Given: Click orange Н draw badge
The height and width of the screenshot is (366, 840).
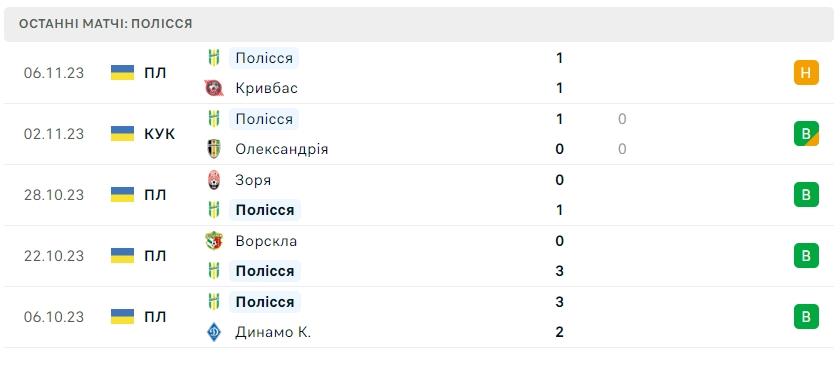Looking at the screenshot, I should 806,73.
